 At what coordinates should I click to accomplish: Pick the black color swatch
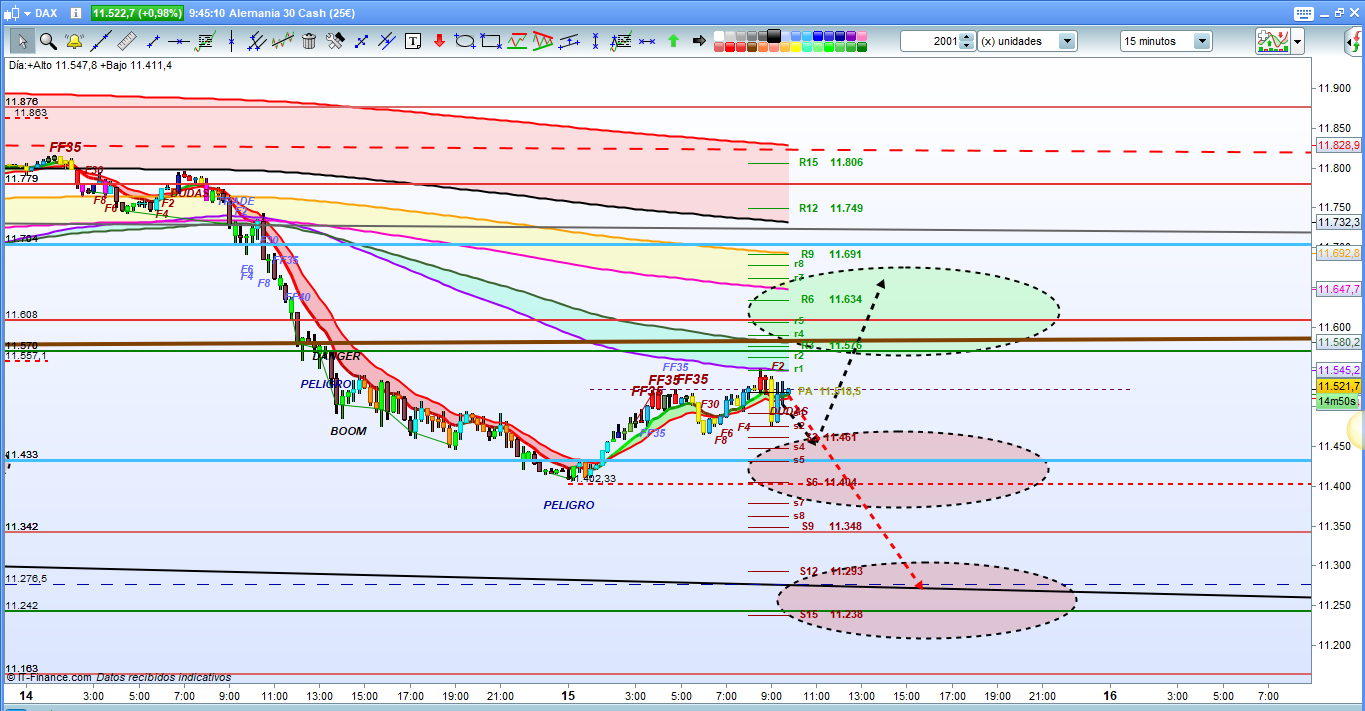(x=775, y=35)
